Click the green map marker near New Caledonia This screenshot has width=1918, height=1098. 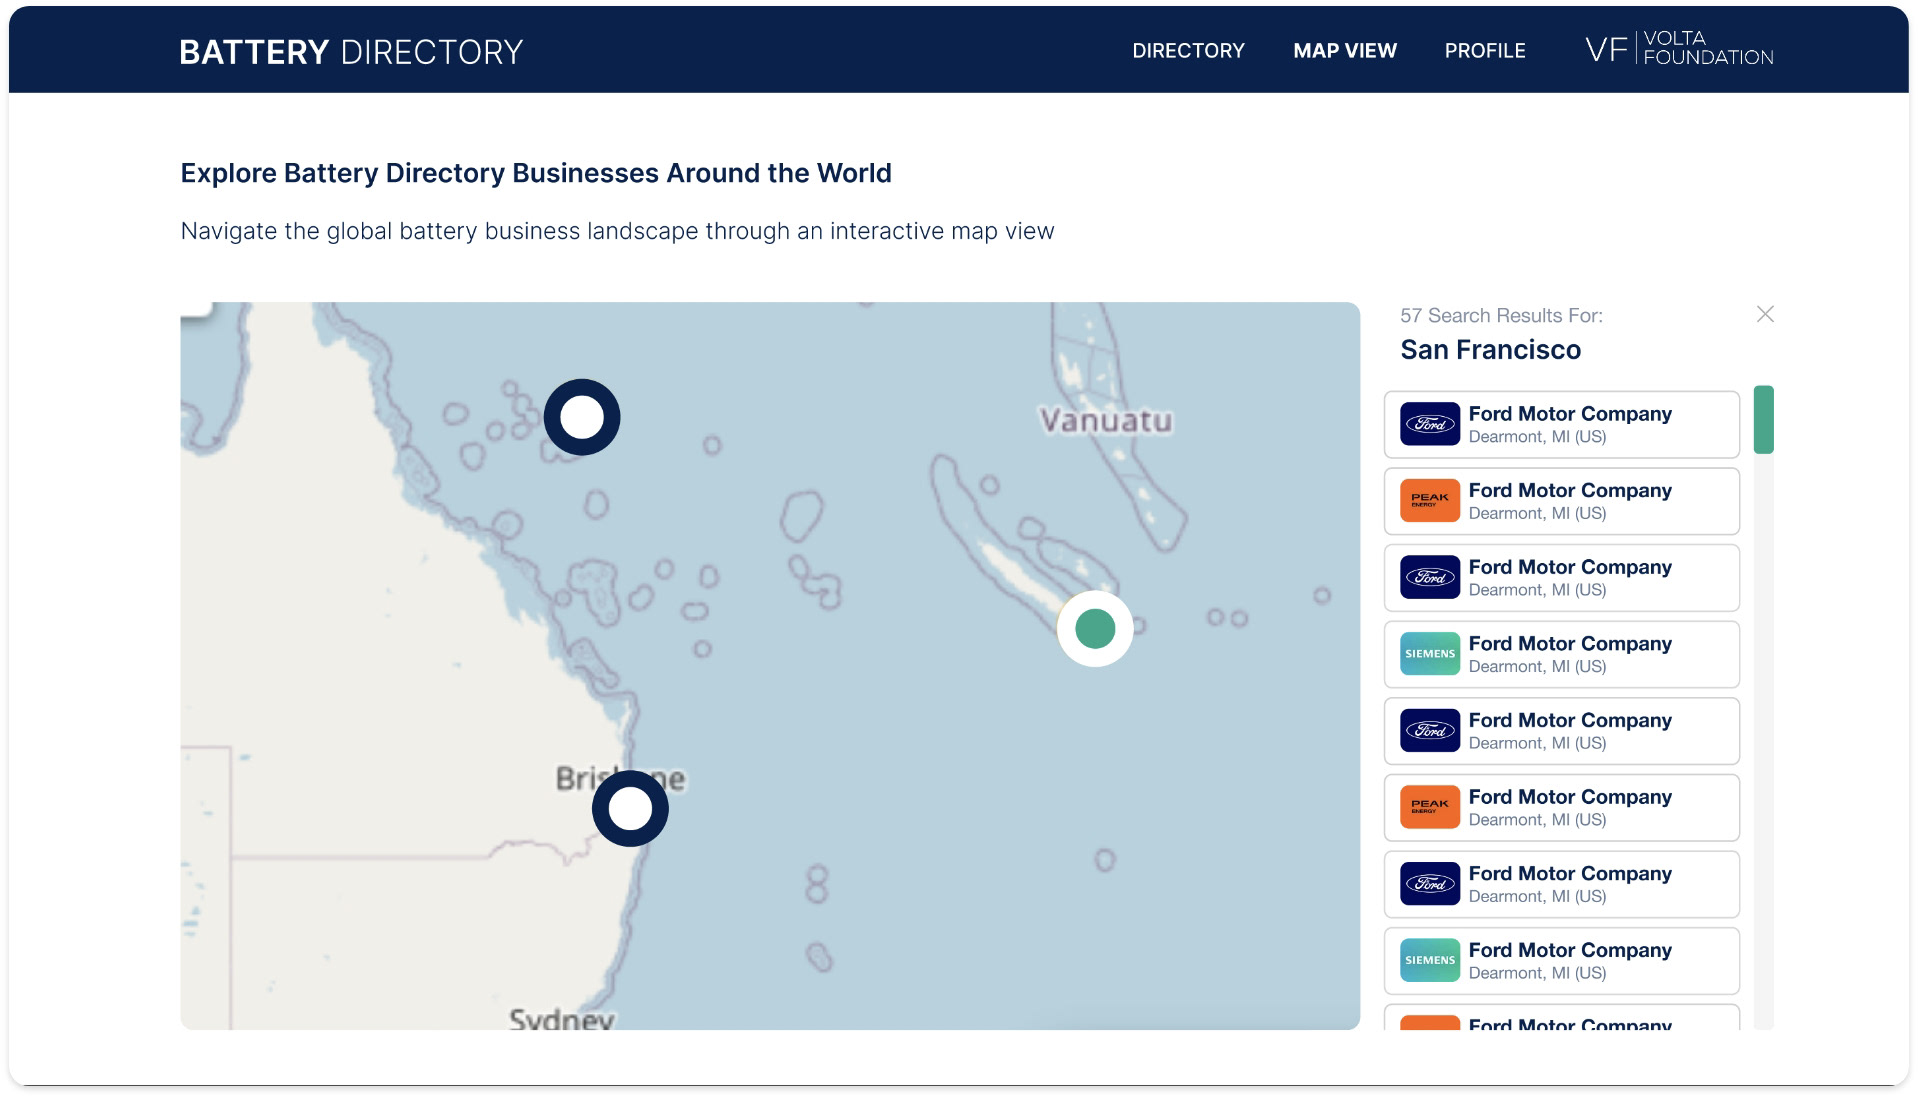1095,629
